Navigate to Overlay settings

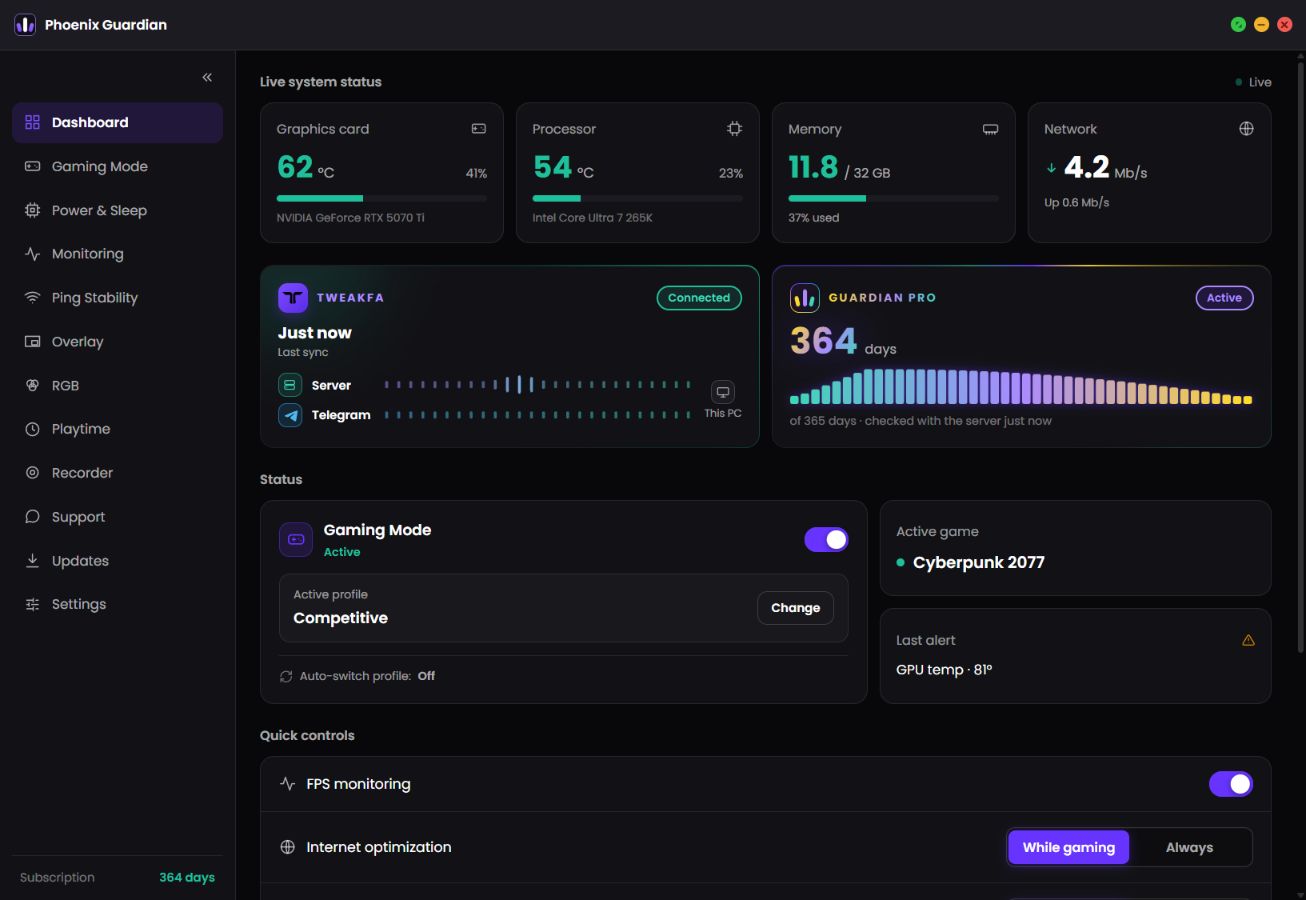(117, 341)
